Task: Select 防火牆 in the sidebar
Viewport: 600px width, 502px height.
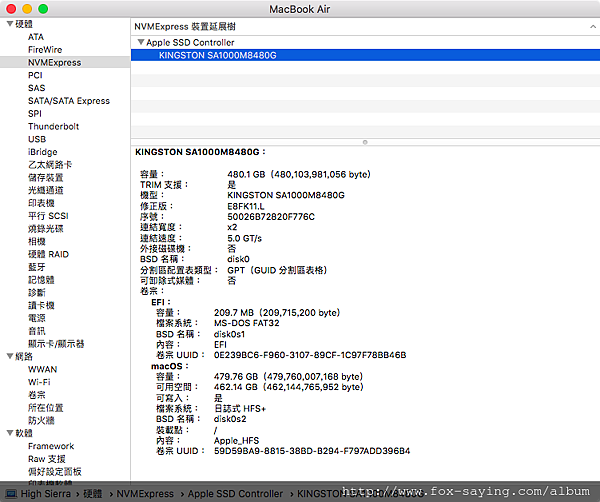Action: point(41,421)
